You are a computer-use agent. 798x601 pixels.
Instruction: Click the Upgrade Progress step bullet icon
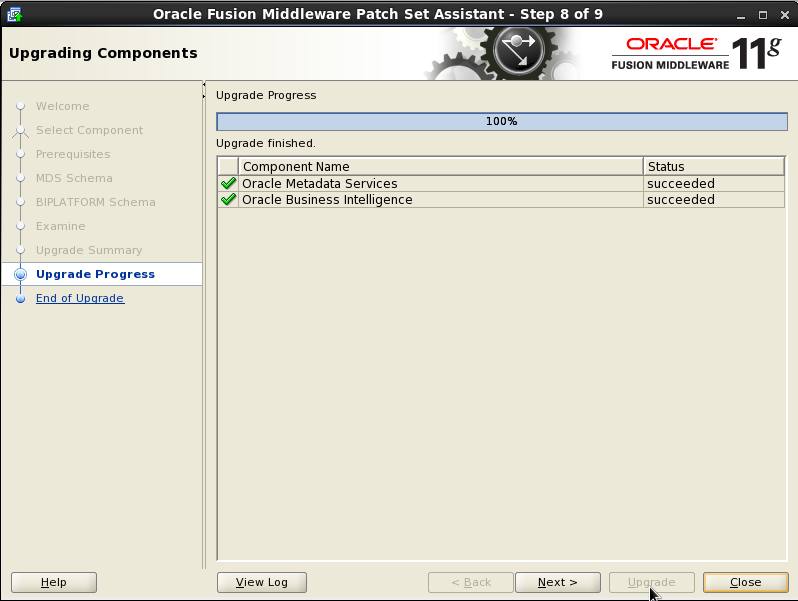[x=20, y=274]
